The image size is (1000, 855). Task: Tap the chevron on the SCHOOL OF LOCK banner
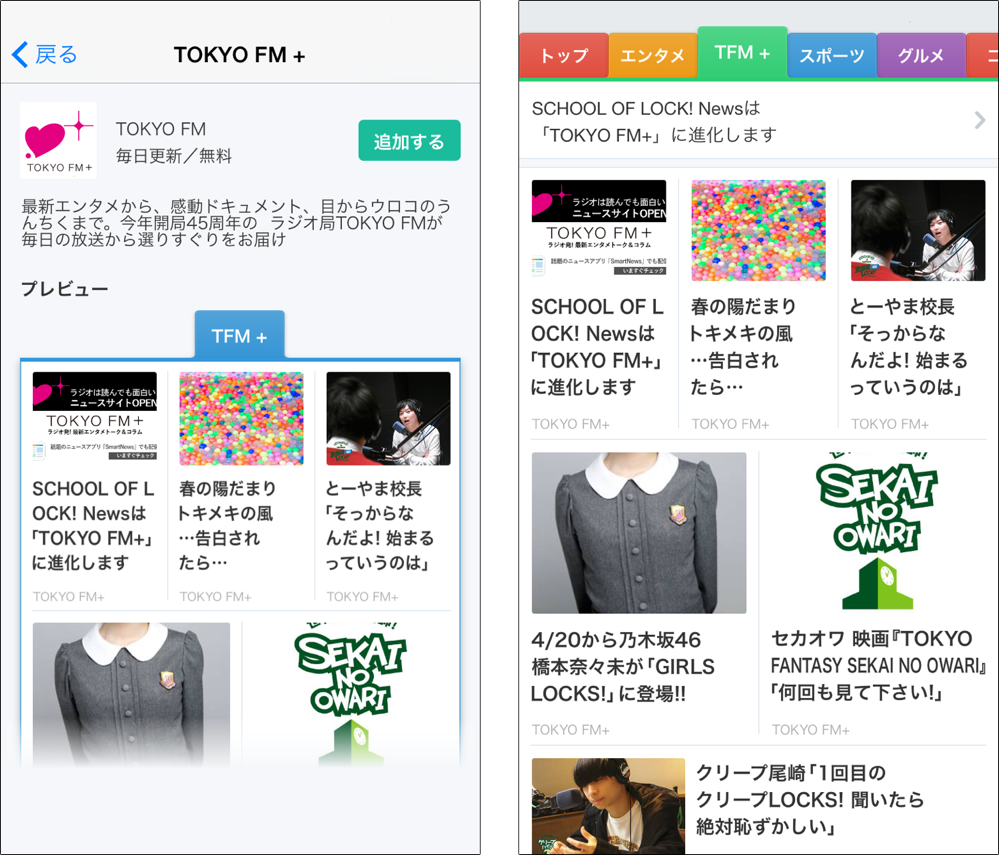tap(980, 120)
